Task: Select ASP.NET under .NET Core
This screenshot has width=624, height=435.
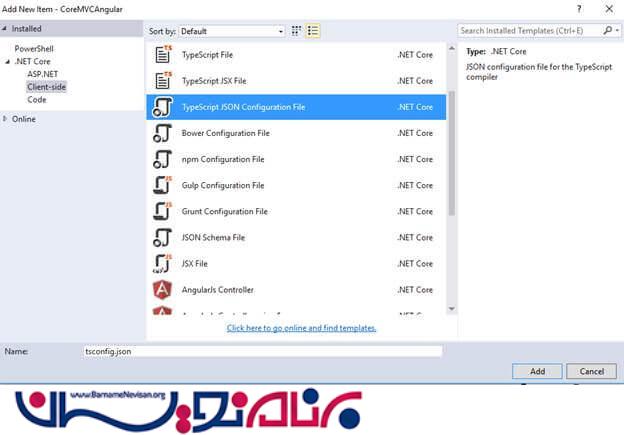Action: pos(43,74)
